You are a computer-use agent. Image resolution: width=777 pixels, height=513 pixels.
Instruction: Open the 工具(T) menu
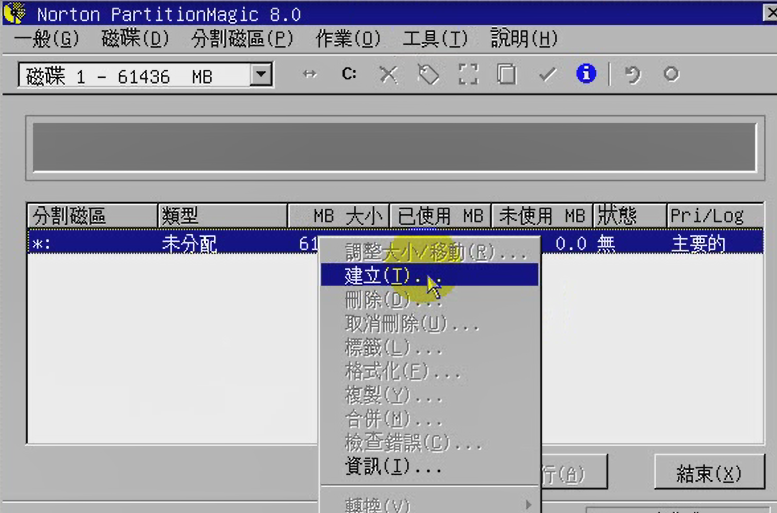click(435, 39)
